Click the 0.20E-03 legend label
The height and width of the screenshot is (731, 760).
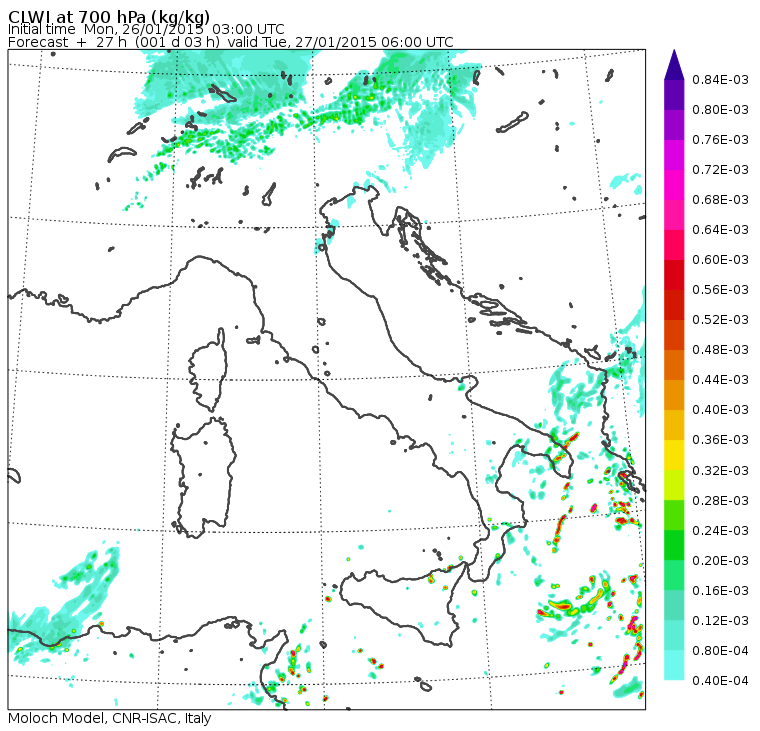click(x=720, y=561)
